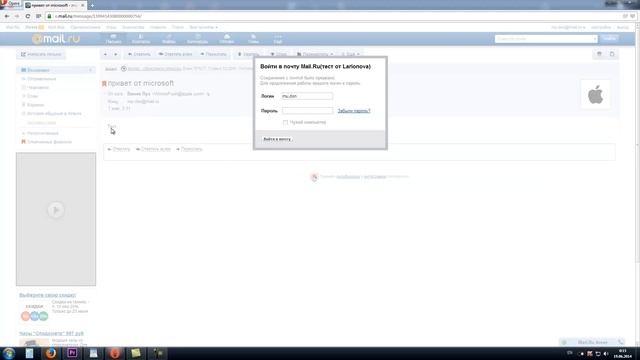
Task: Click Переслать below the message
Action: click(x=189, y=149)
